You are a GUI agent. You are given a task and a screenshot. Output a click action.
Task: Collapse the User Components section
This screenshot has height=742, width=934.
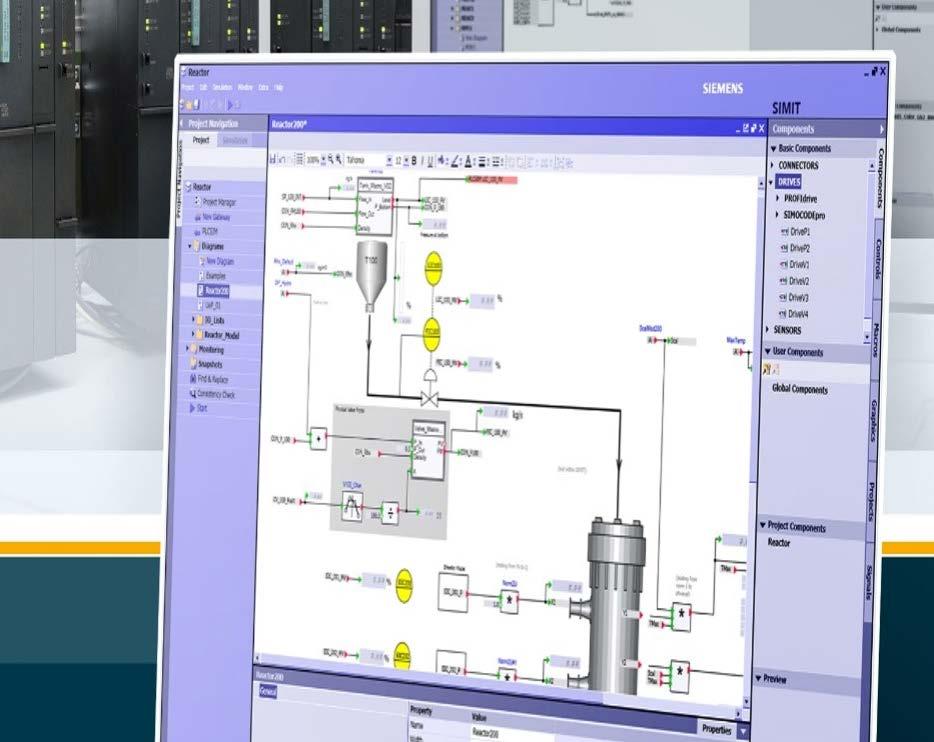768,351
